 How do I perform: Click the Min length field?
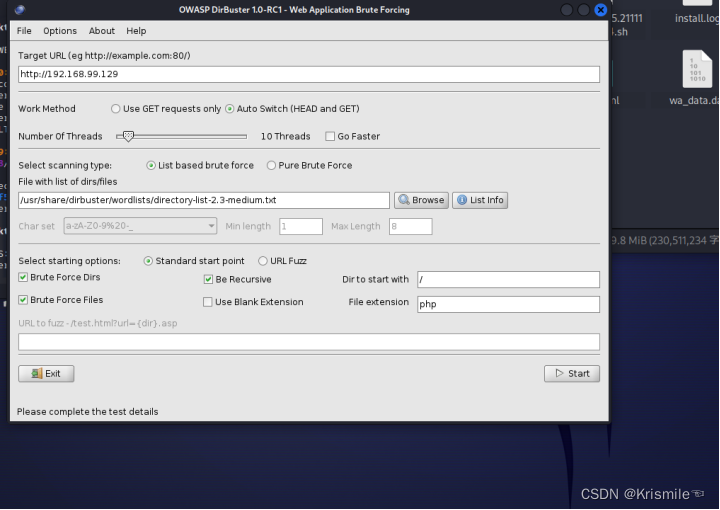click(301, 226)
